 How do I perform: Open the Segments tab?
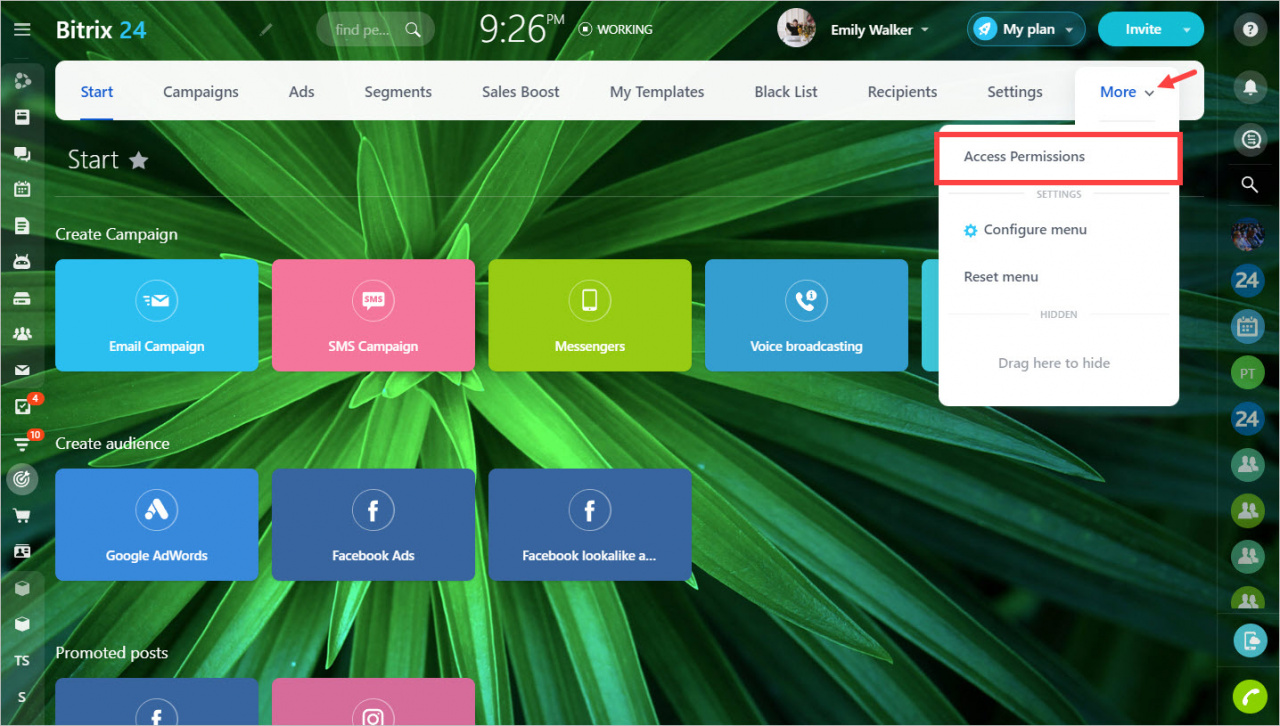(x=398, y=92)
